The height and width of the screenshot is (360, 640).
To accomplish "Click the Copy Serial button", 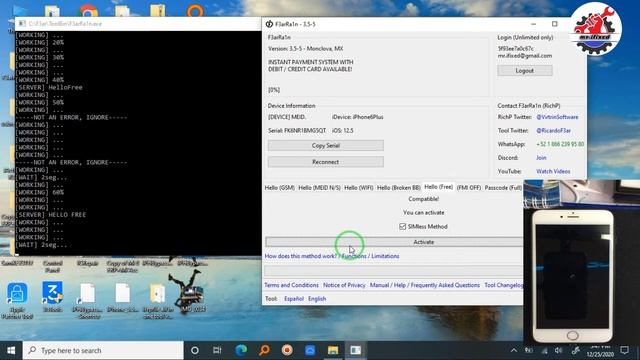I will (326, 145).
